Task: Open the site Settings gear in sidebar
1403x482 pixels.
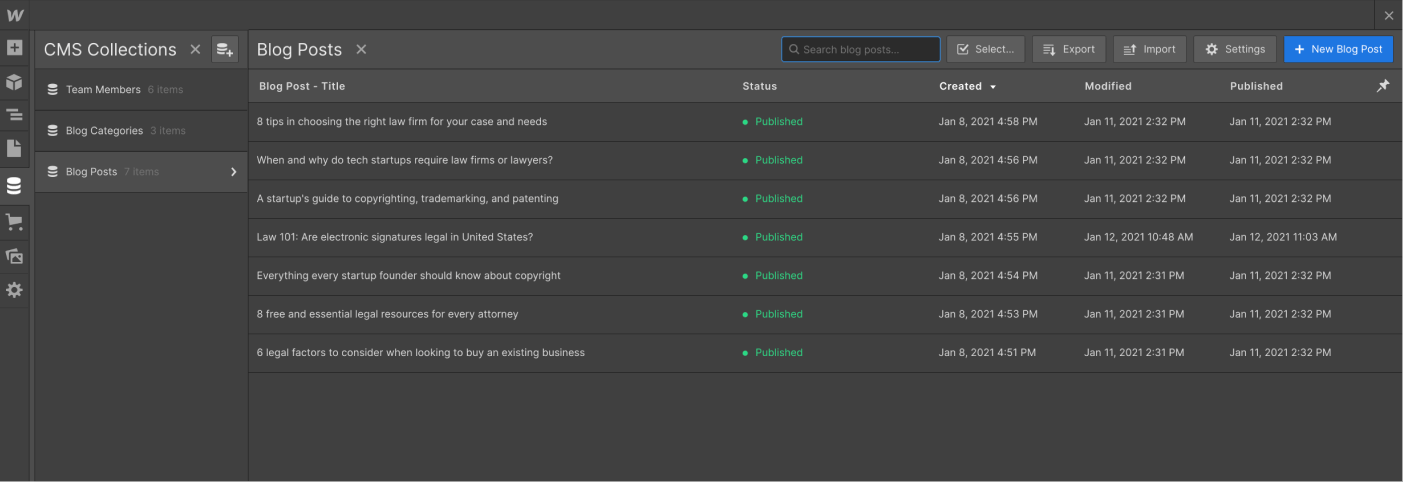Action: [x=15, y=290]
